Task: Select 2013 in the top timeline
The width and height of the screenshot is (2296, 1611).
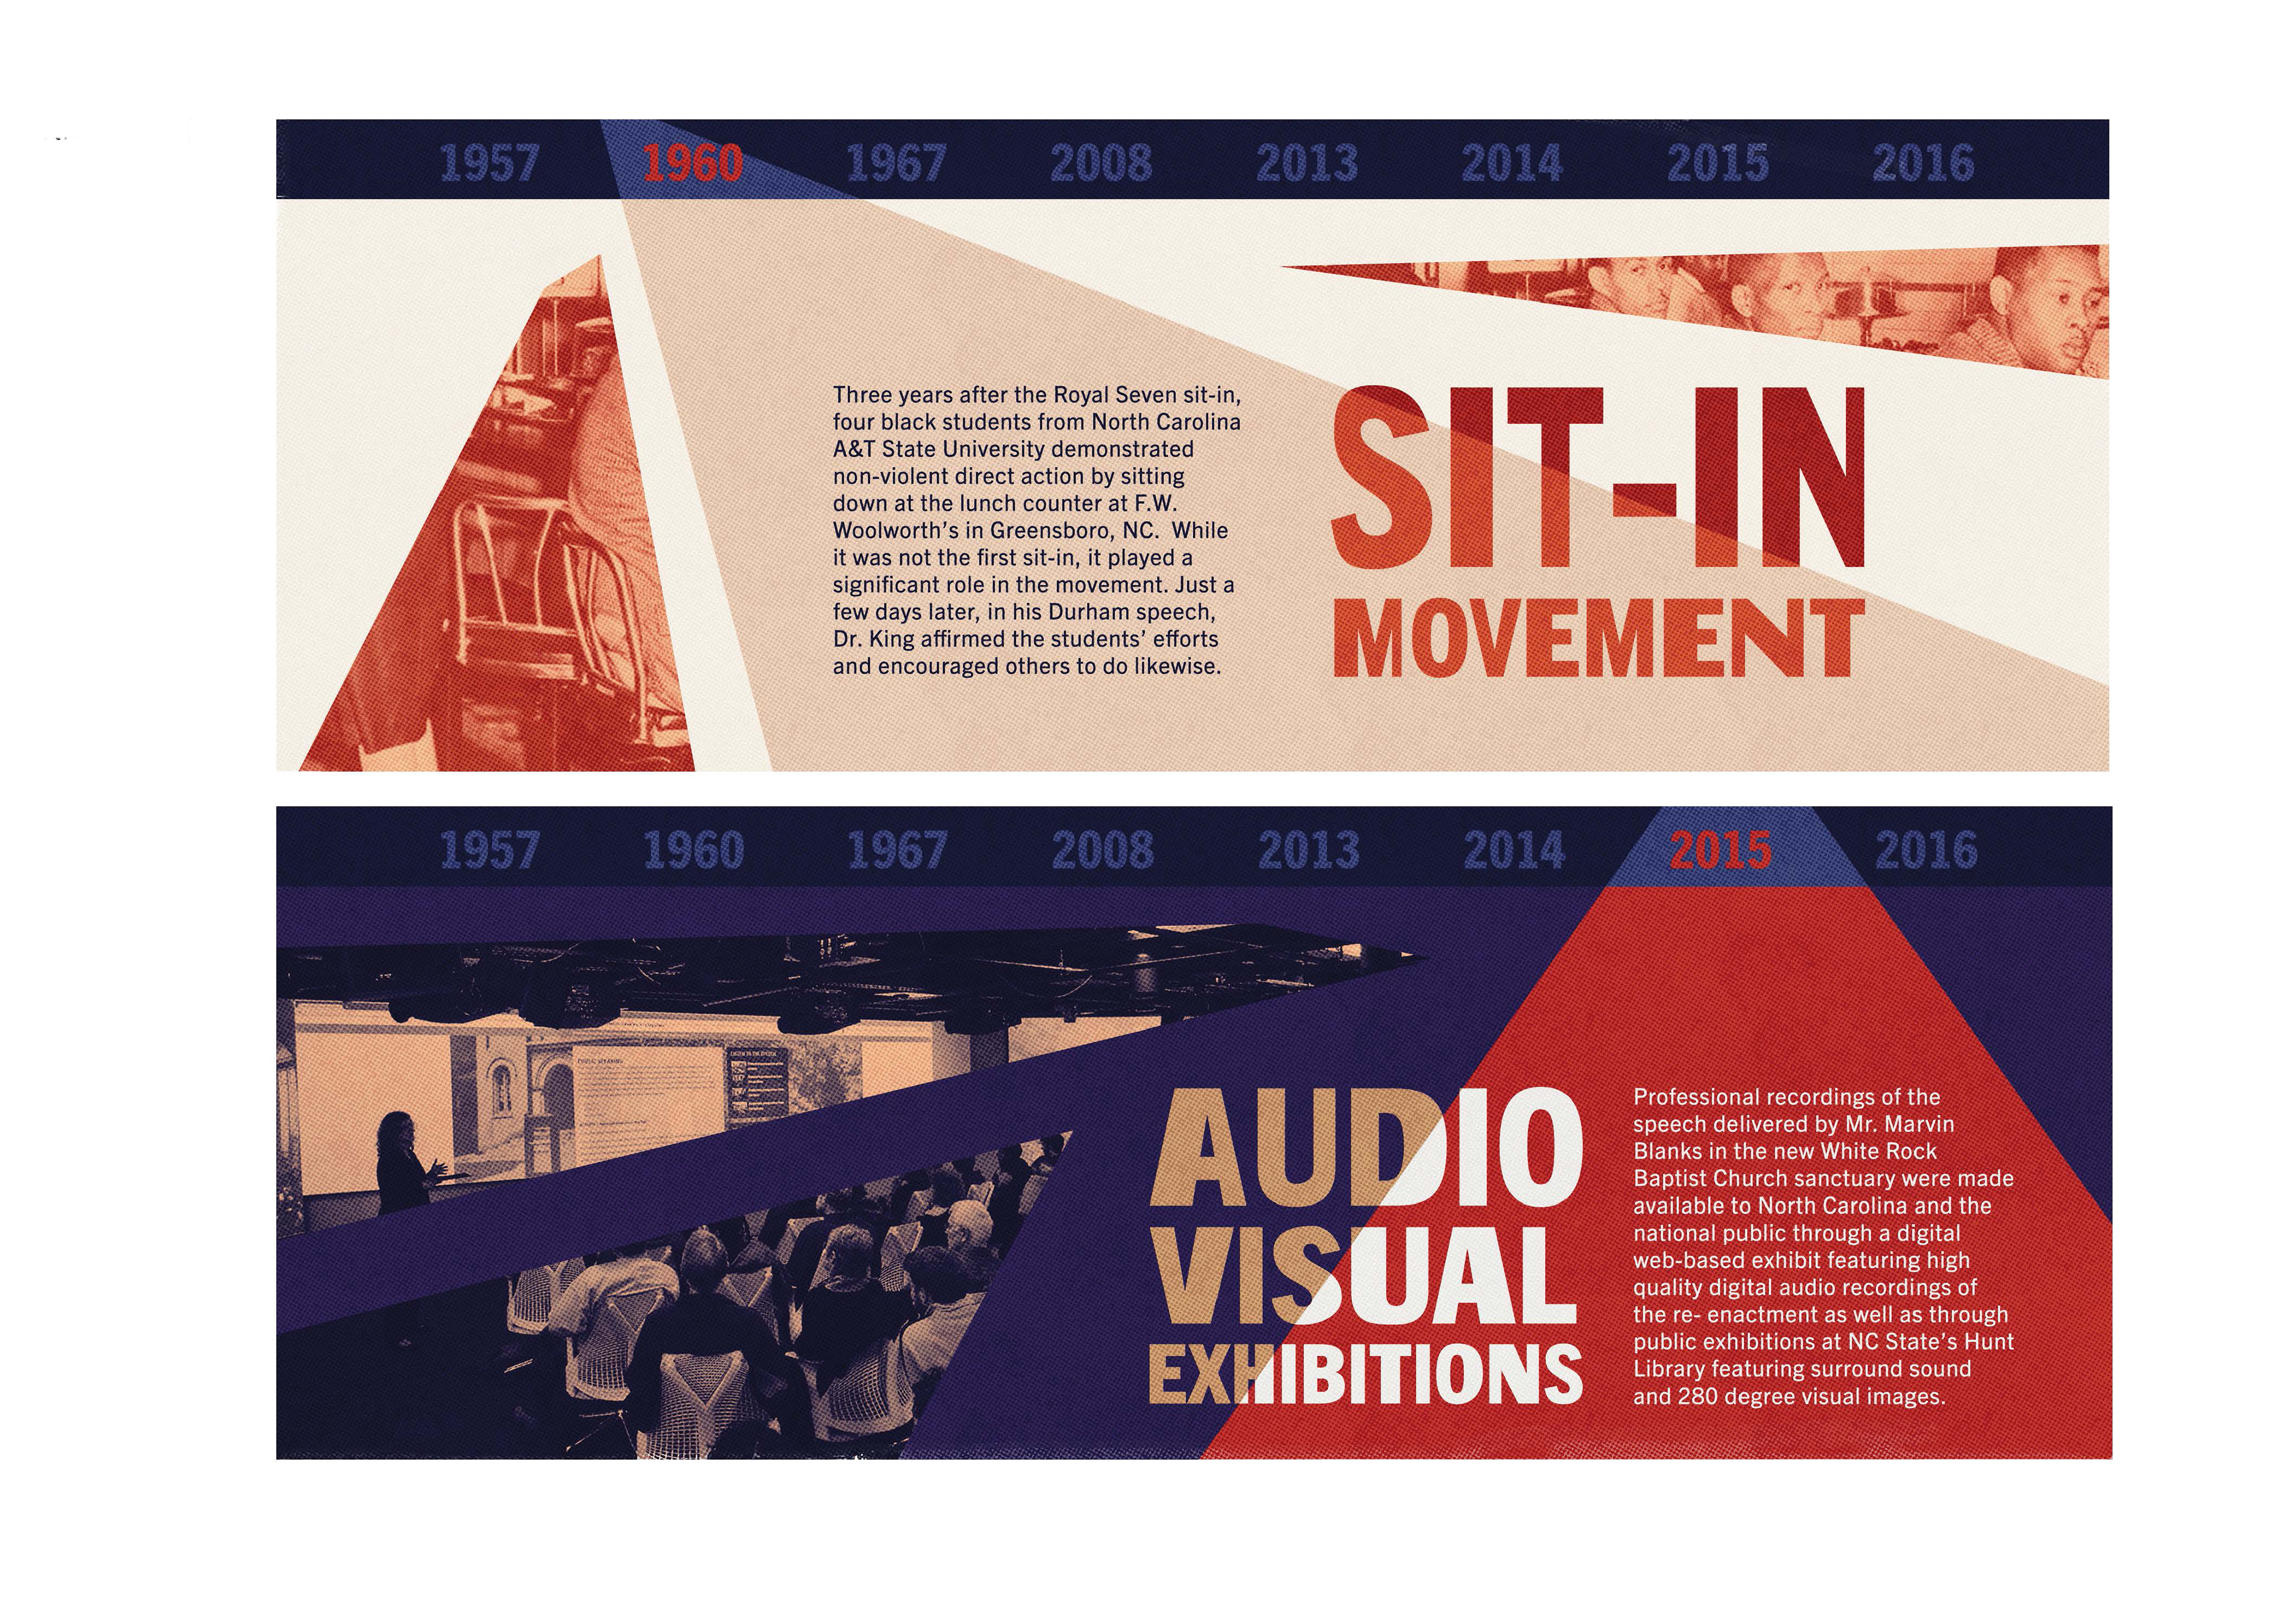Action: point(1306,163)
